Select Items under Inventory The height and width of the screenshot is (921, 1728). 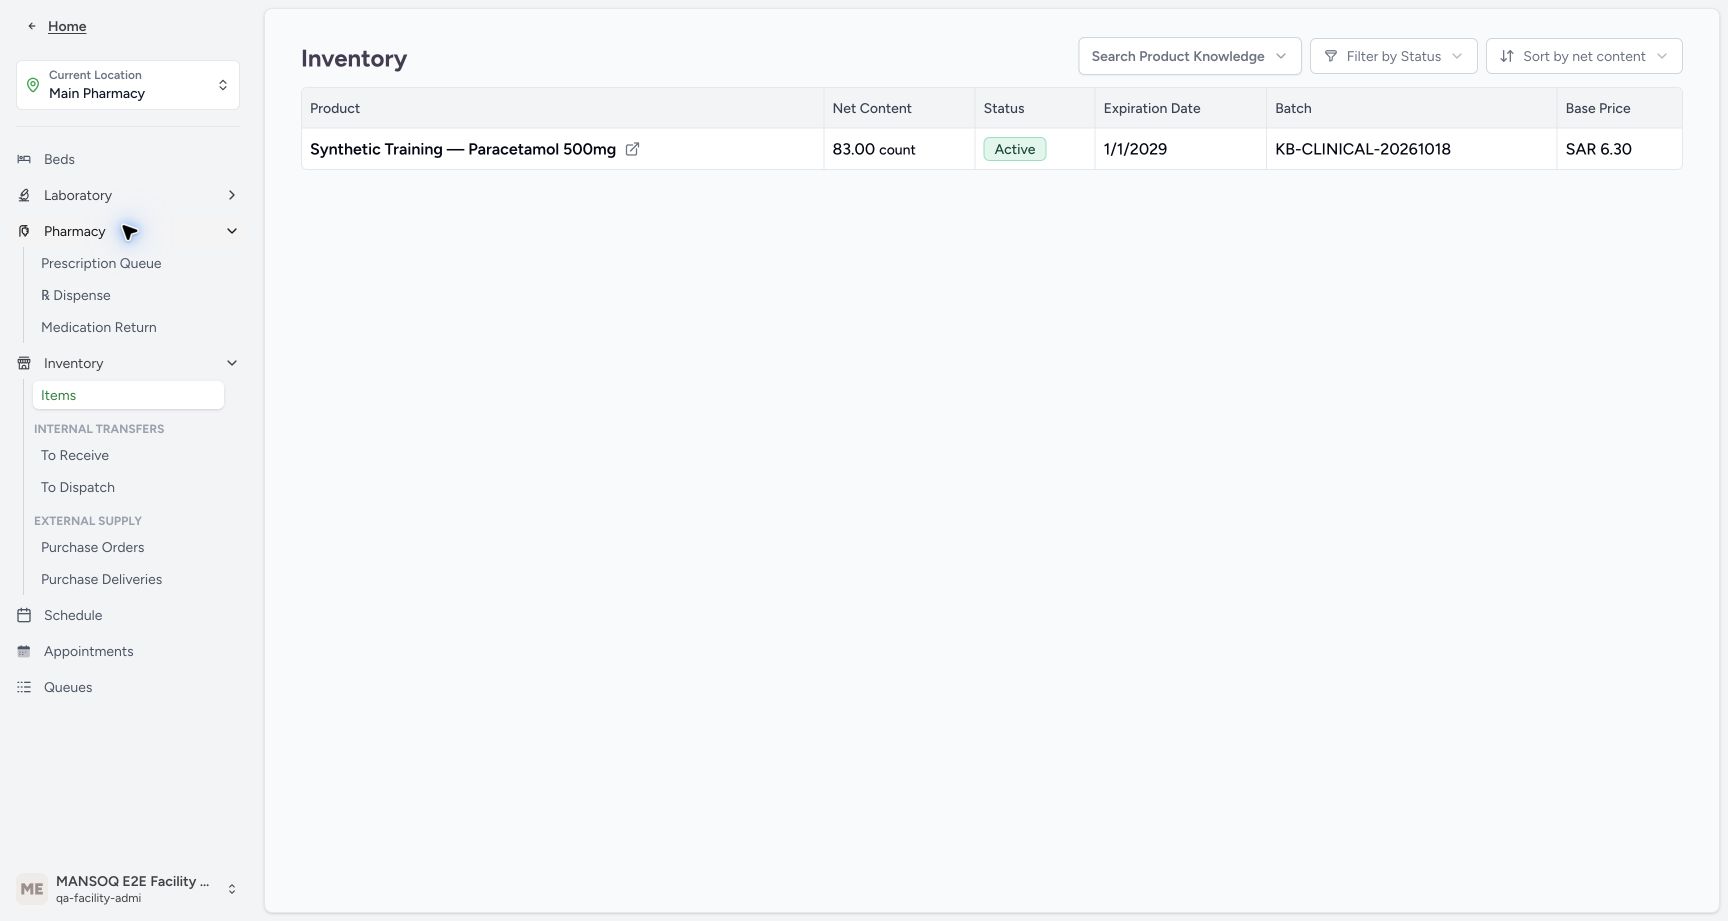click(128, 395)
